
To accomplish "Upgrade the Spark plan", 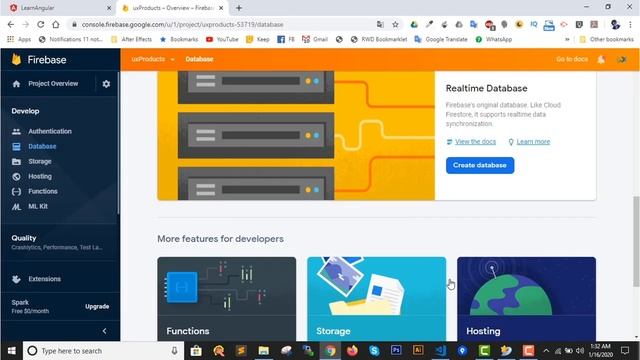I will (97, 306).
